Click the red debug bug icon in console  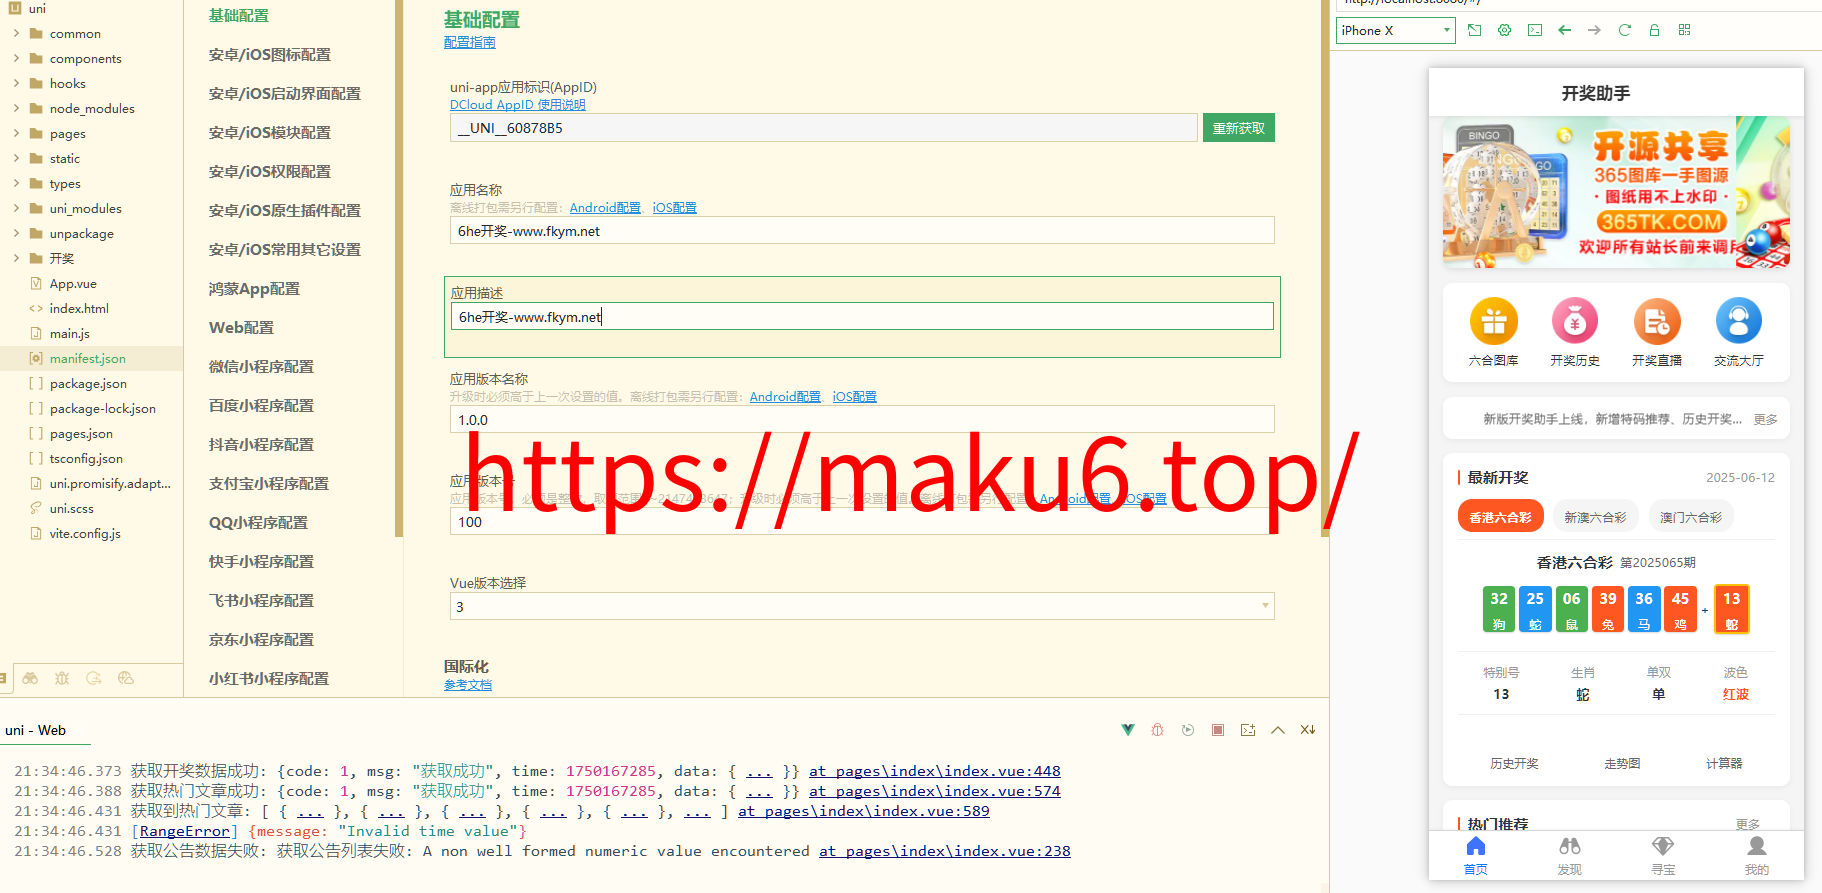(1157, 730)
